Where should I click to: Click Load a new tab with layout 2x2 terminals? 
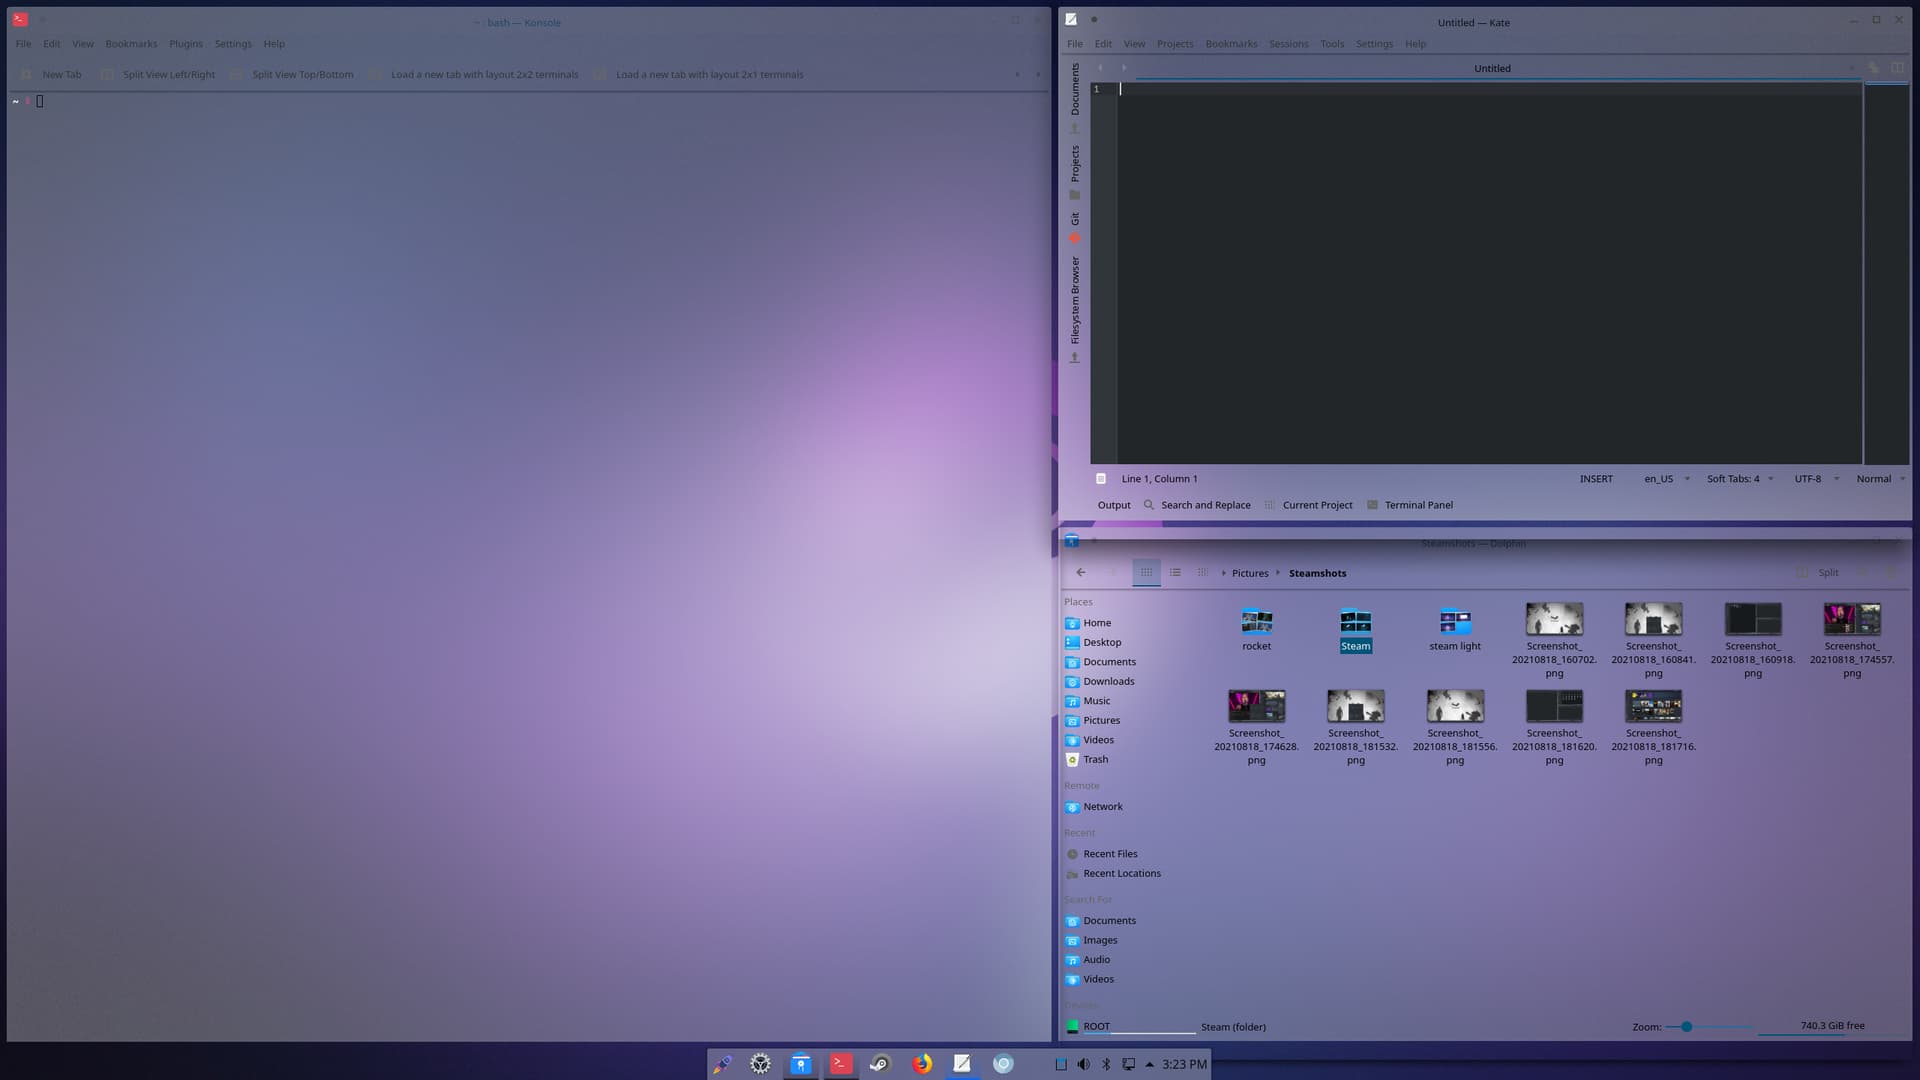coord(484,74)
